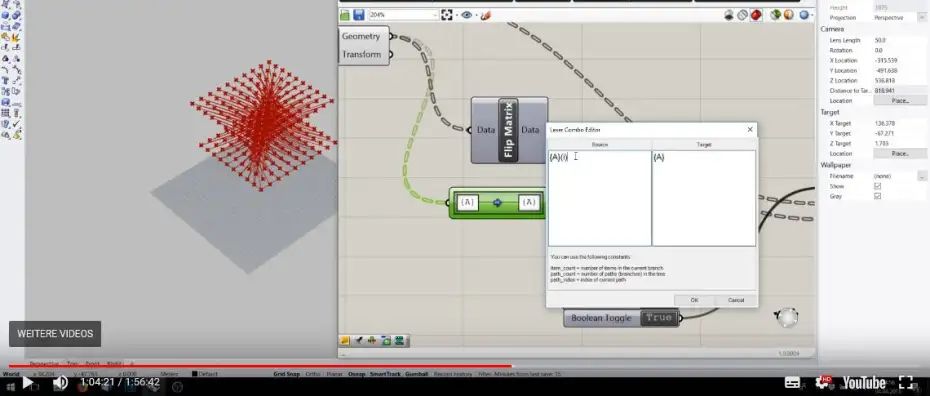Open the video on YouTube logo

click(864, 383)
